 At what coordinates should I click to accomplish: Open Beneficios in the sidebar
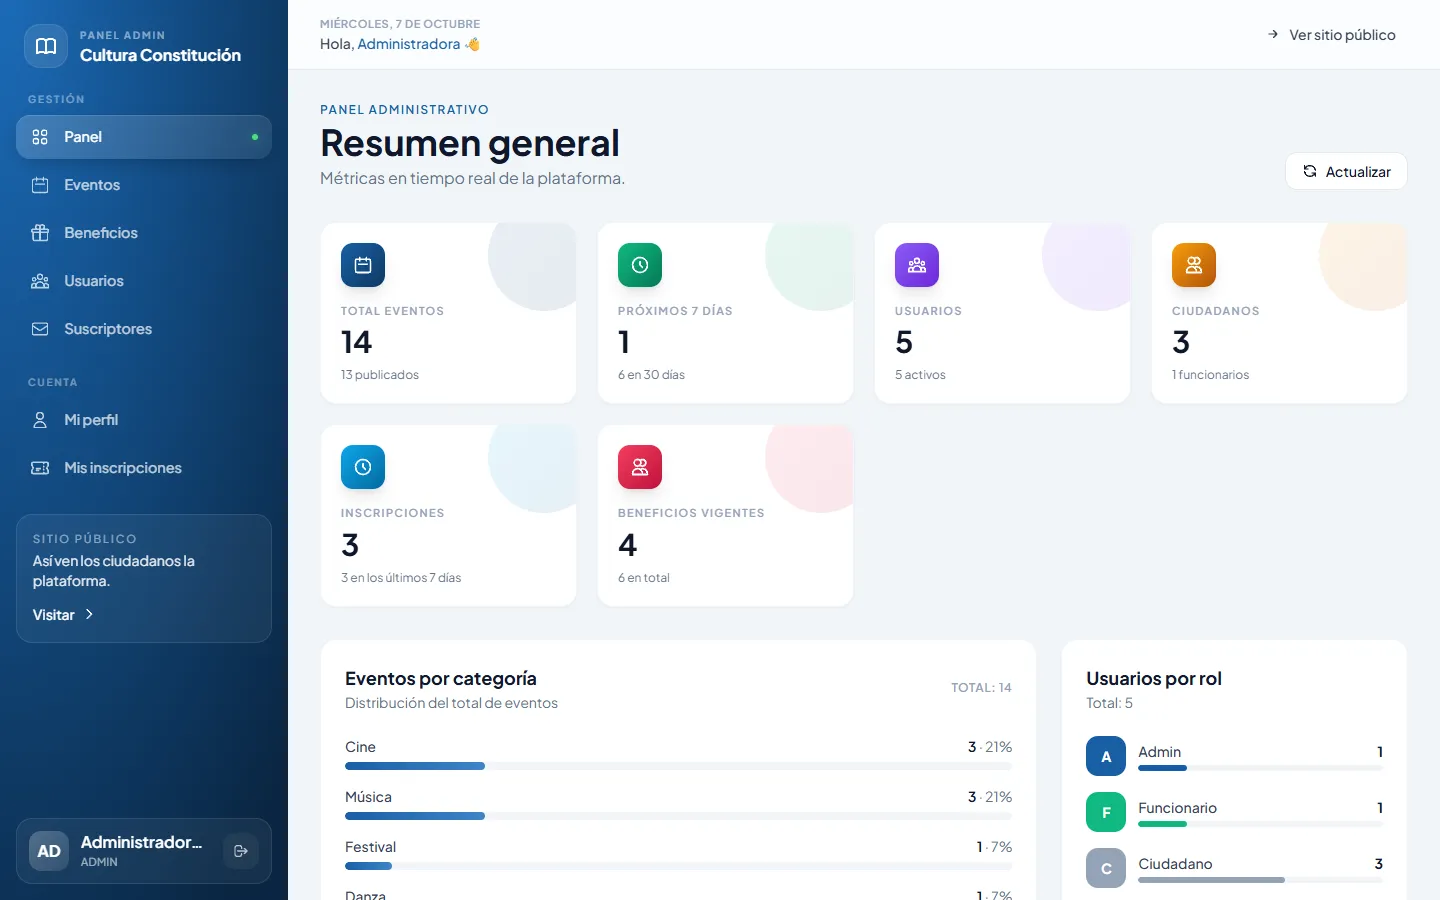tap(144, 233)
